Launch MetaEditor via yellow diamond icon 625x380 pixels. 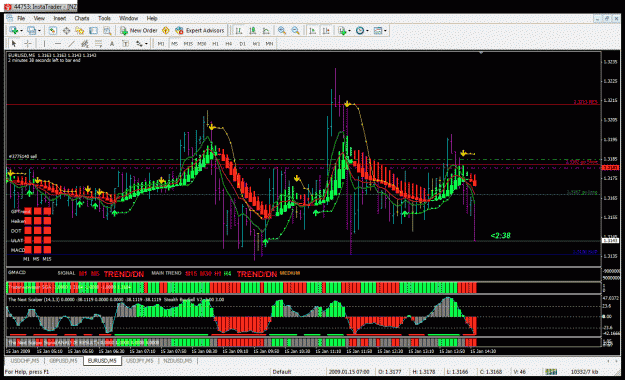[x=166, y=30]
